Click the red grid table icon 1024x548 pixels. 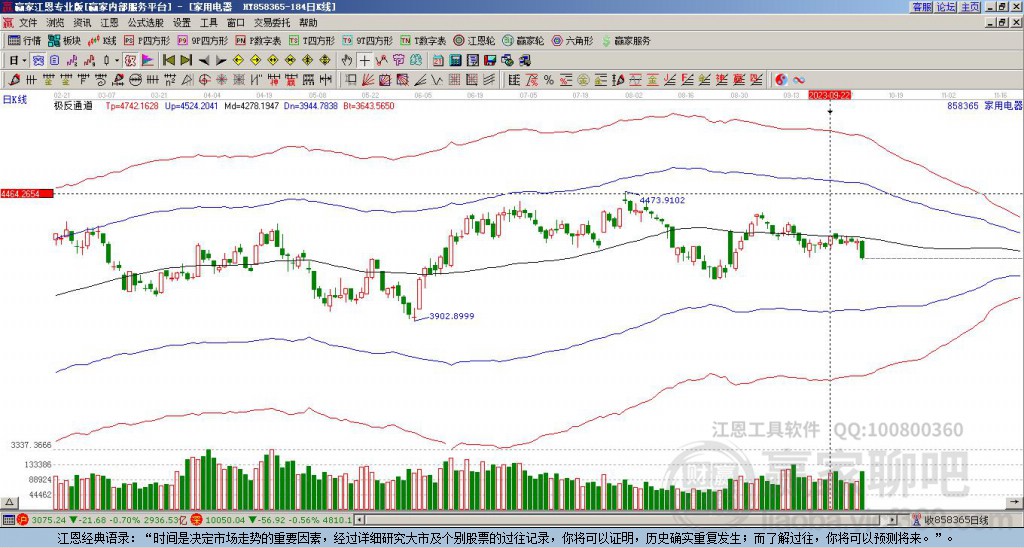point(454,80)
